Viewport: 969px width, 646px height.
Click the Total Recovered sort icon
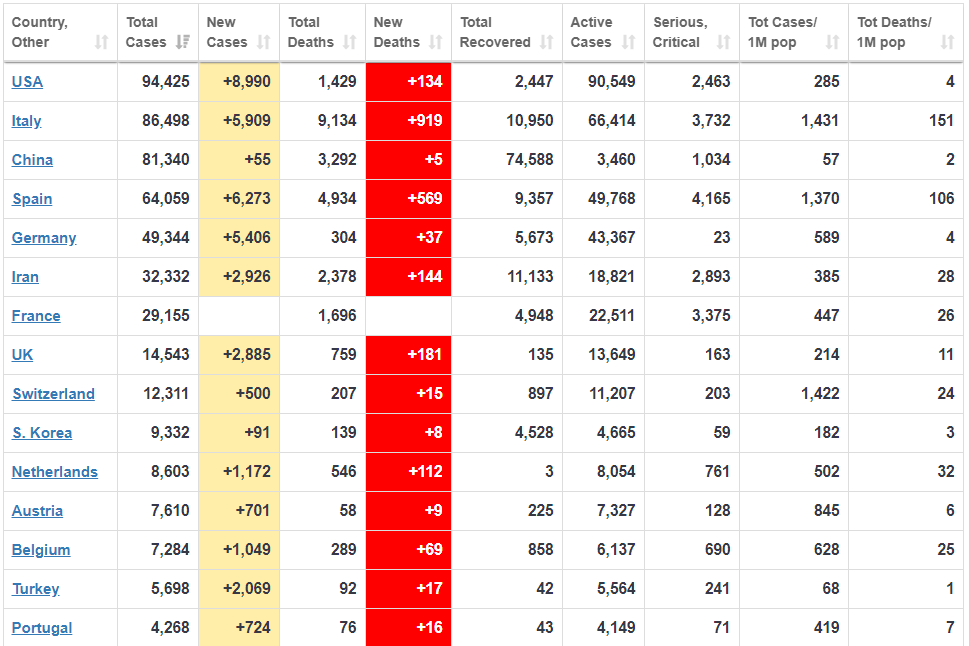coord(547,42)
